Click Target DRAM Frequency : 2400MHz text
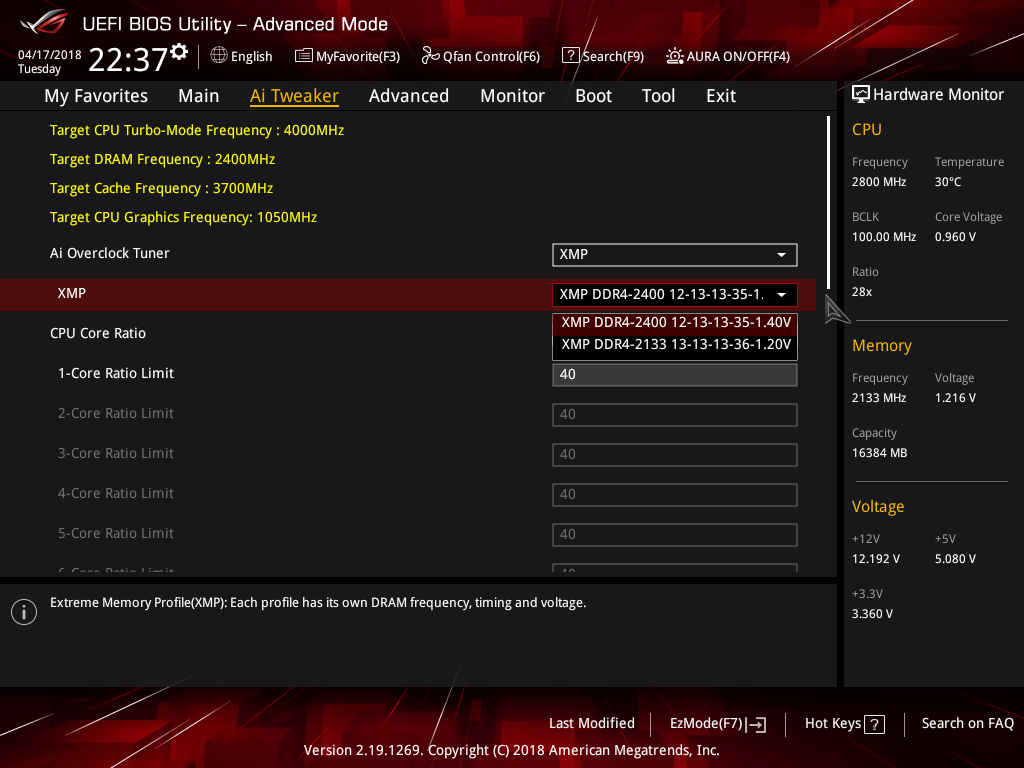 (162, 159)
